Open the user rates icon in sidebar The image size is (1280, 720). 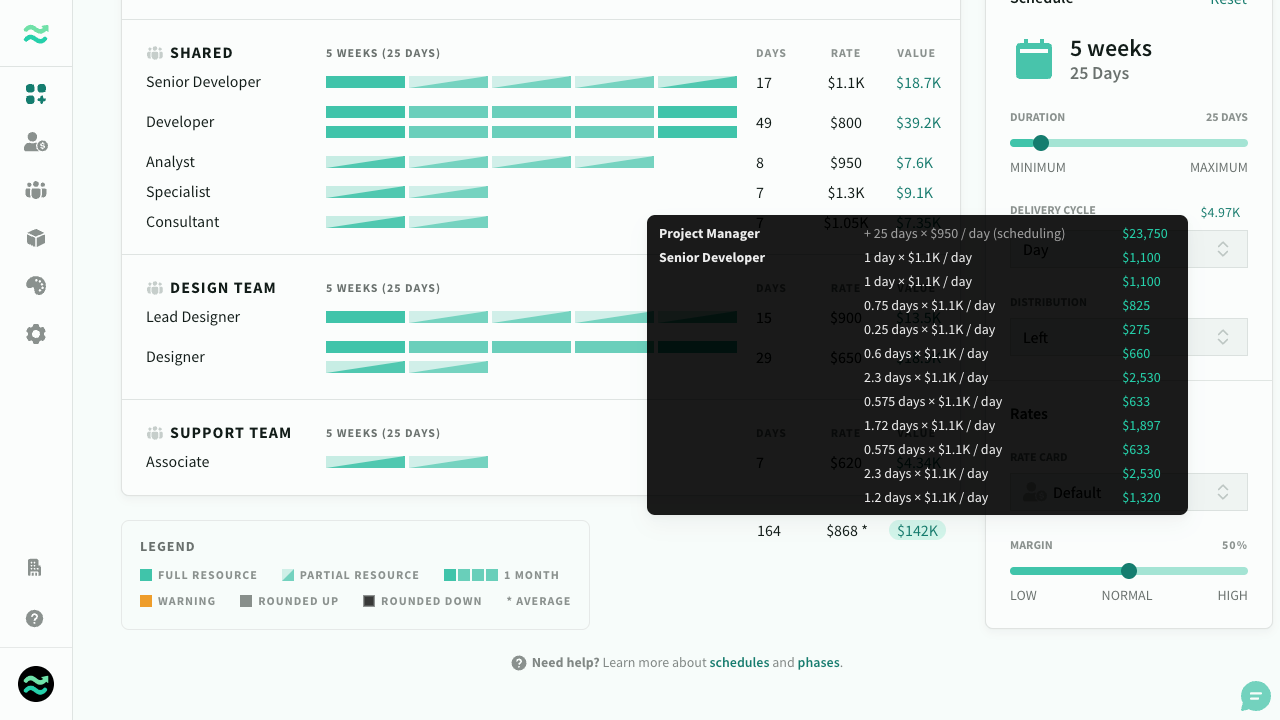point(36,142)
